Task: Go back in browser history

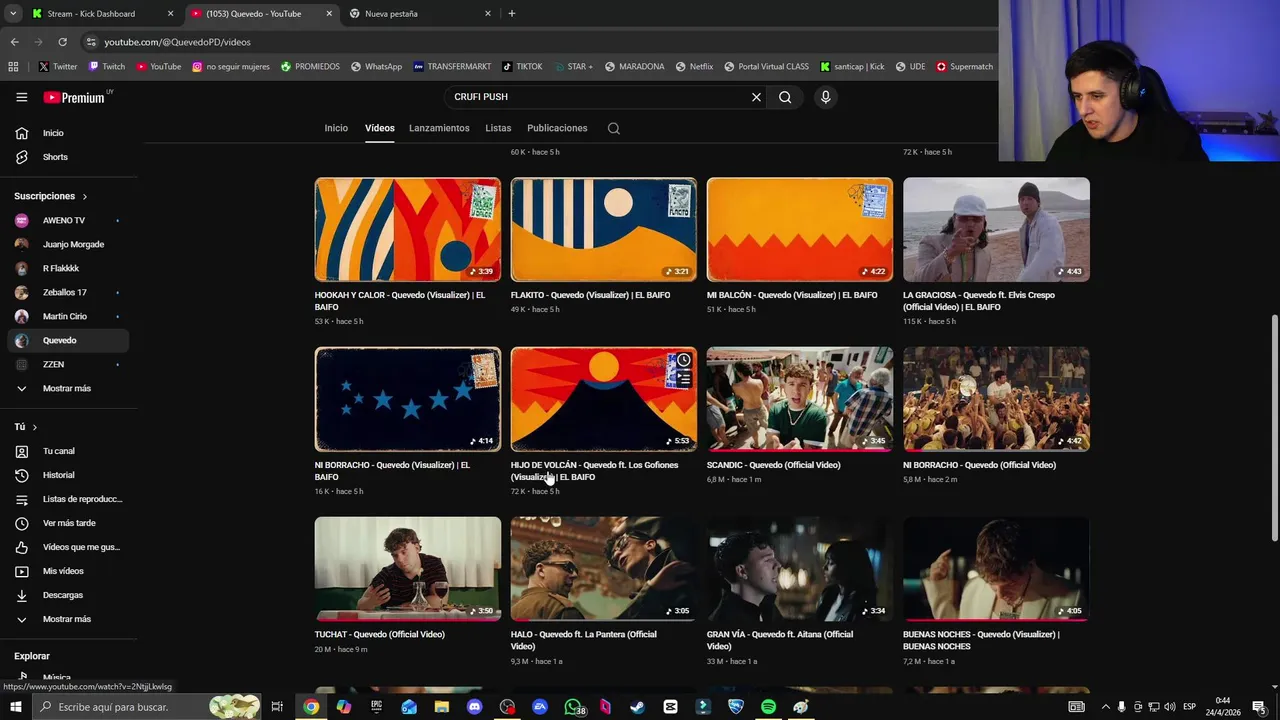Action: (x=14, y=42)
